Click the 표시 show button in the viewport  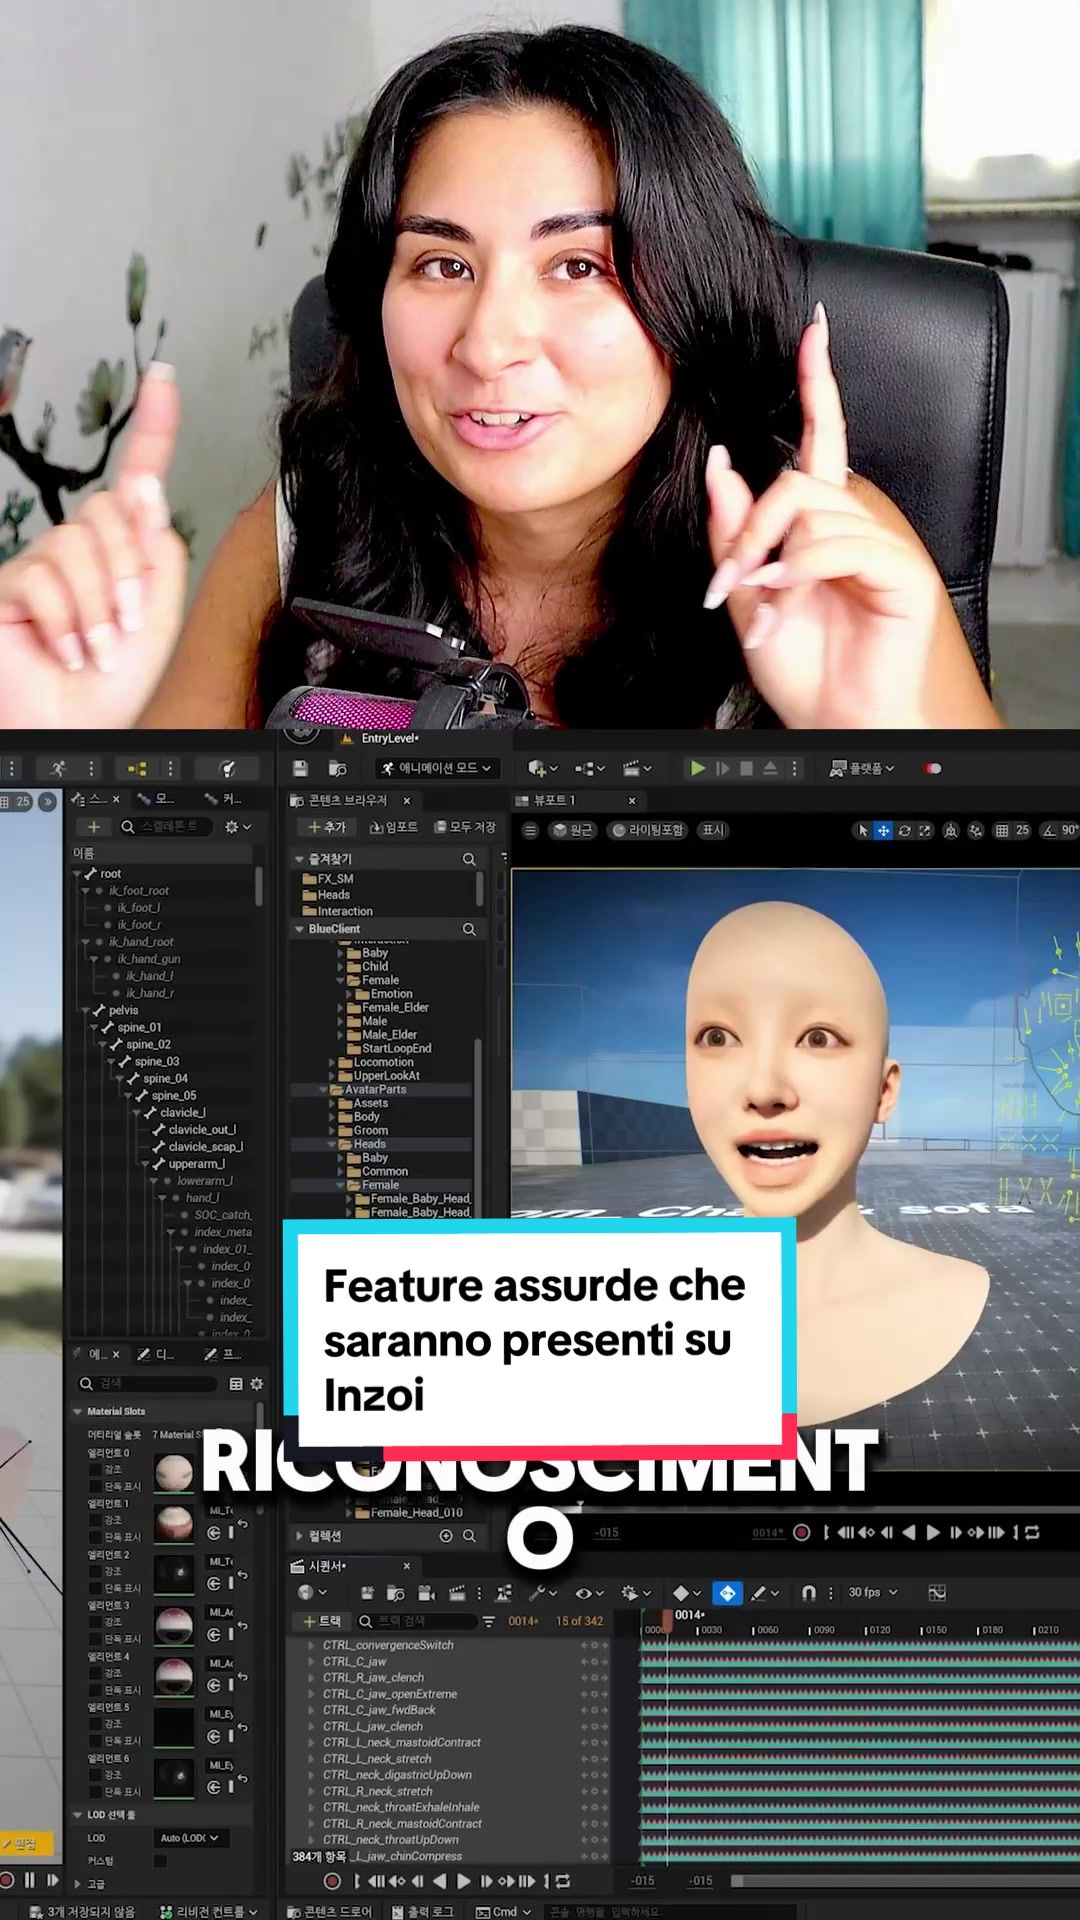713,830
